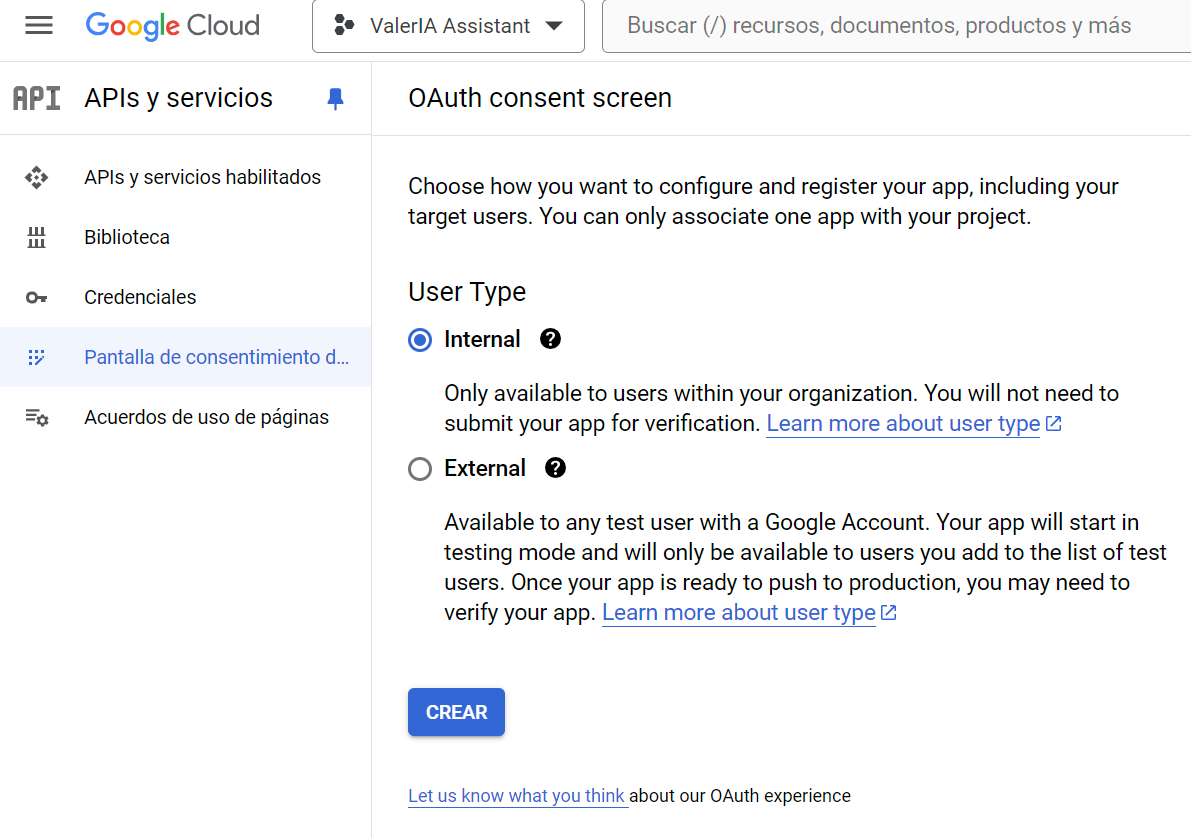Click the API logo icon
The image size is (1191, 838).
(36, 98)
